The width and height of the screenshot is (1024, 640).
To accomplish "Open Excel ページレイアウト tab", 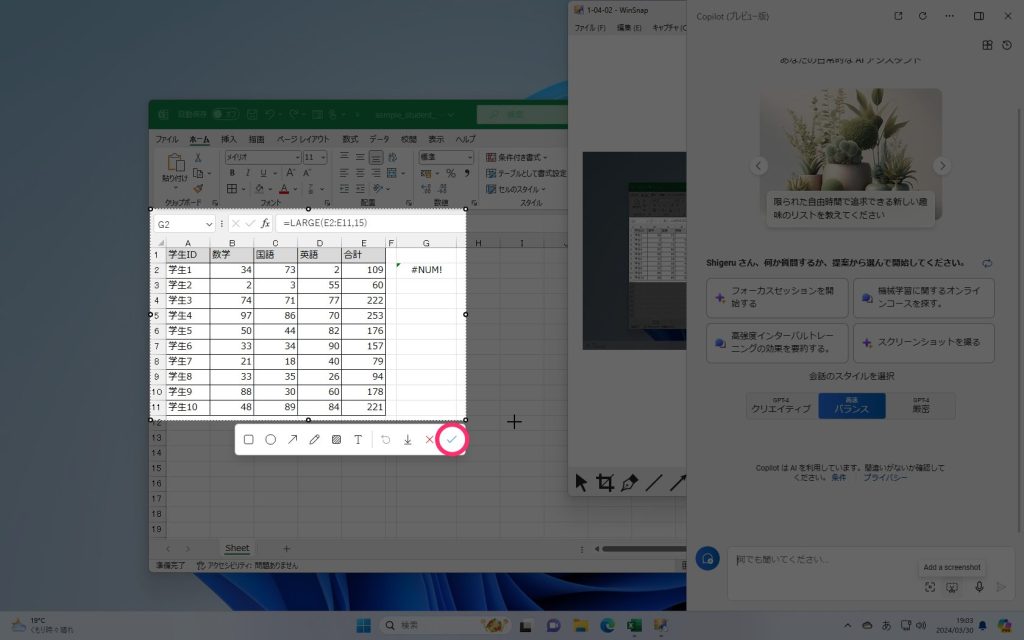I will click(303, 139).
